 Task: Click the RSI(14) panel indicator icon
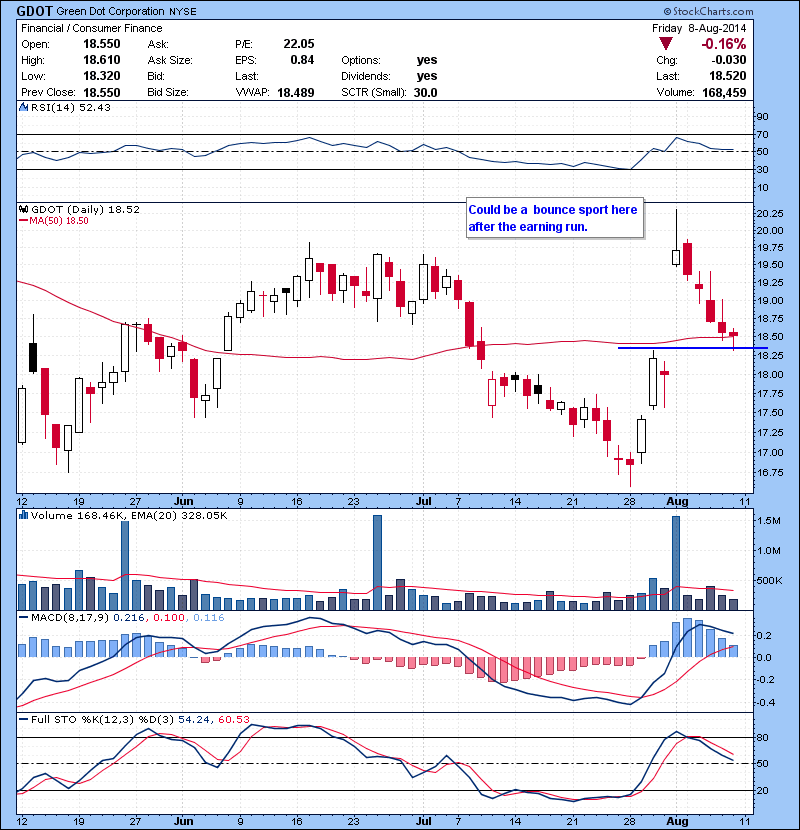coord(23,107)
